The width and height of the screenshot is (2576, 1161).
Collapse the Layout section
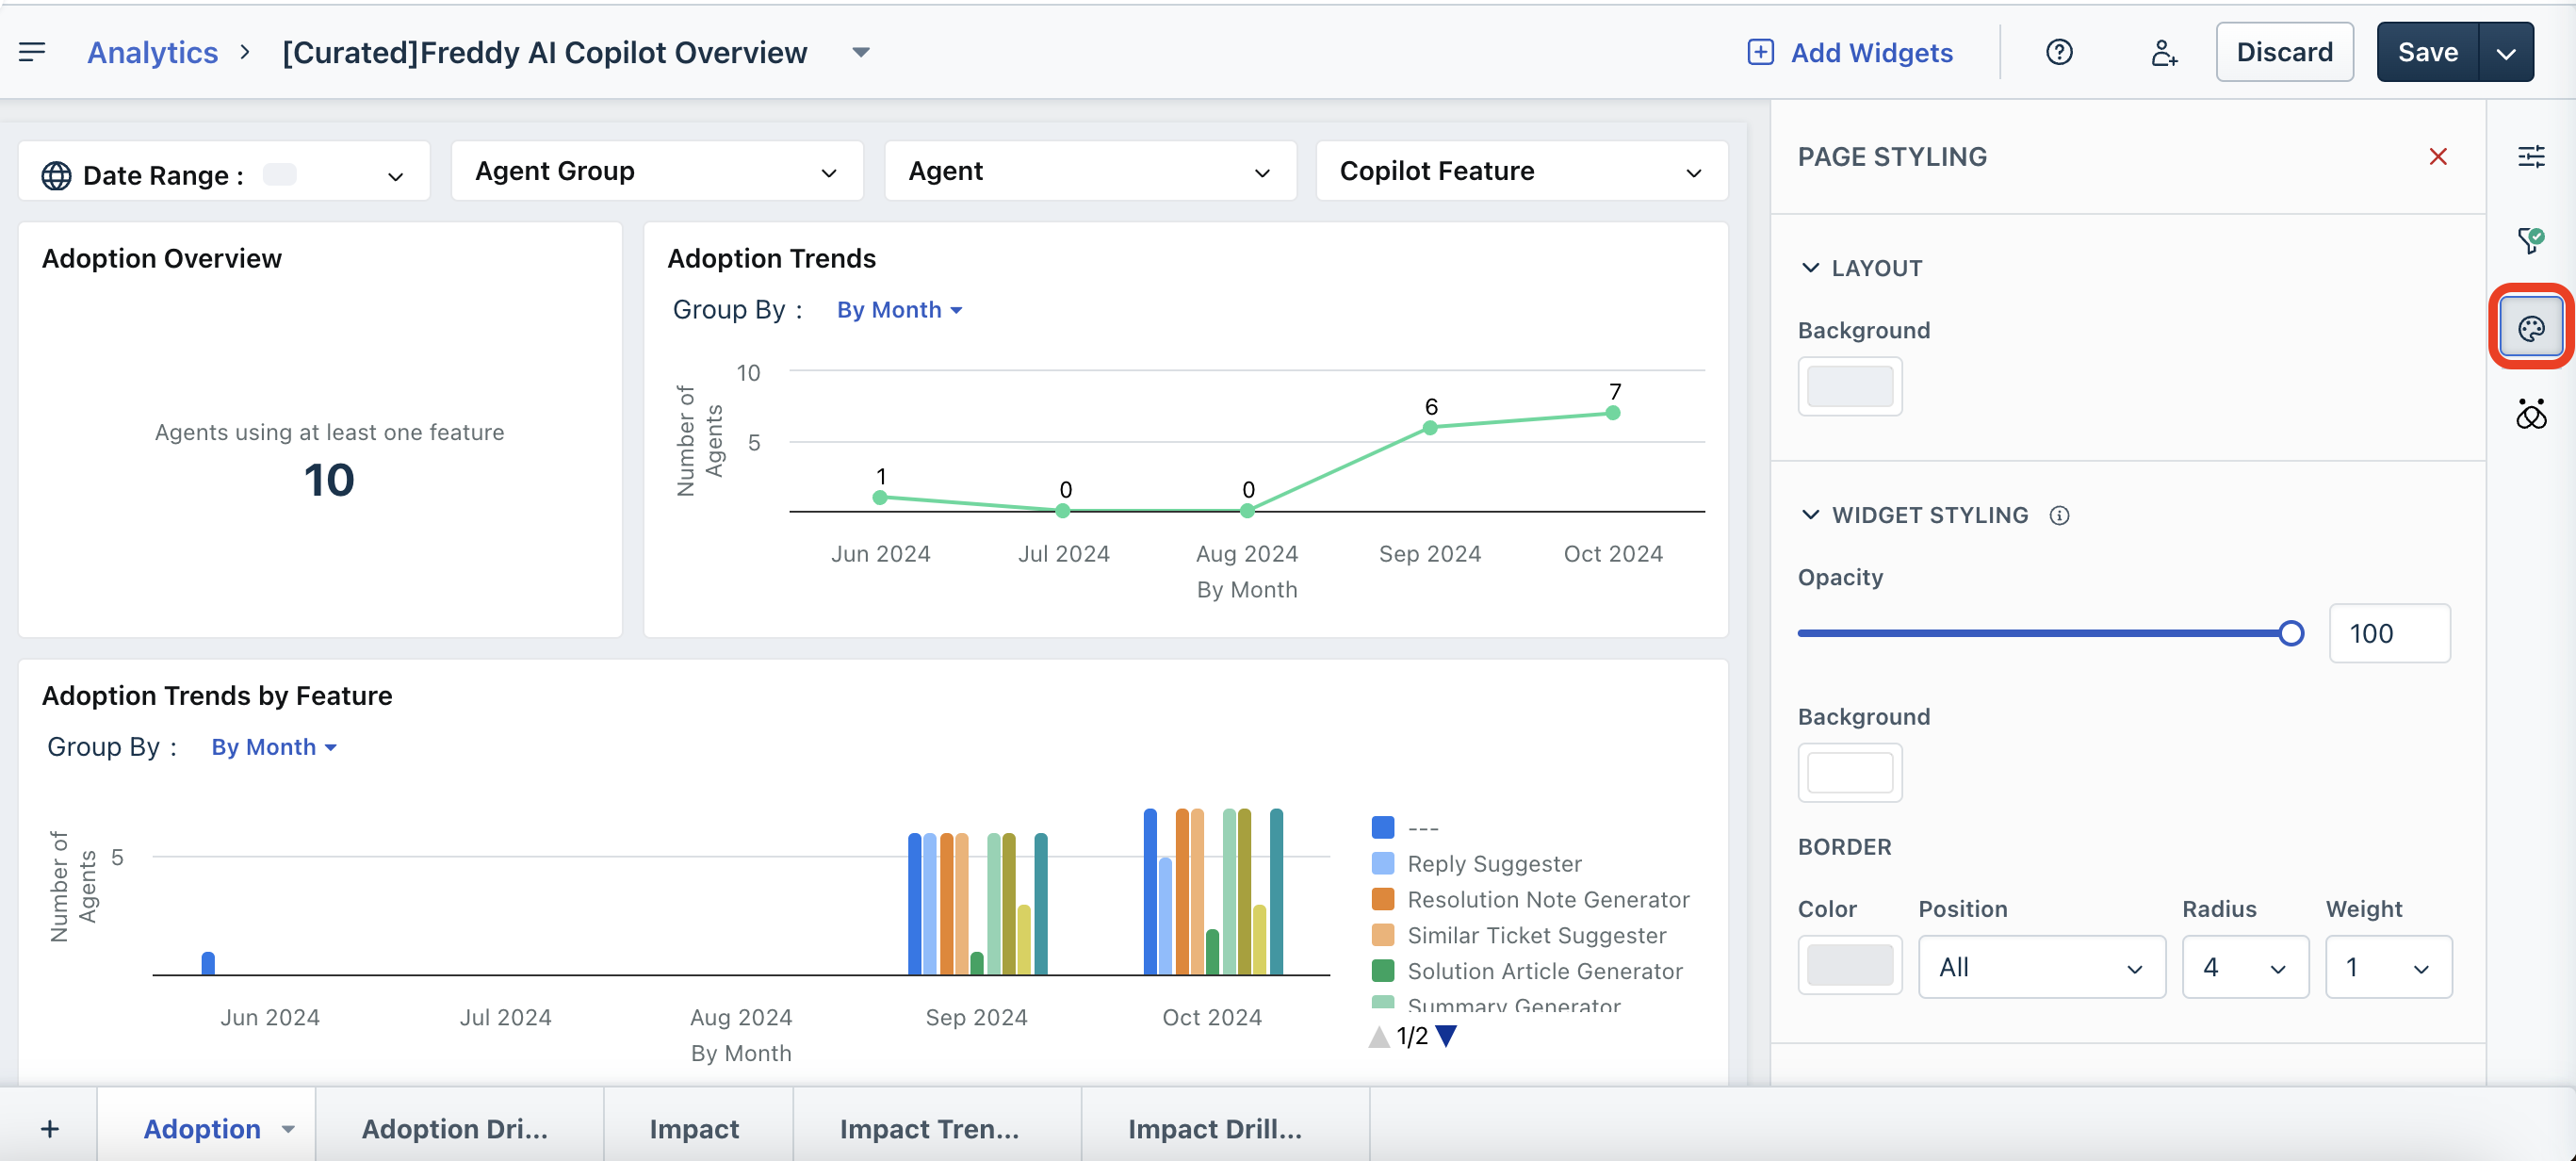[1810, 268]
